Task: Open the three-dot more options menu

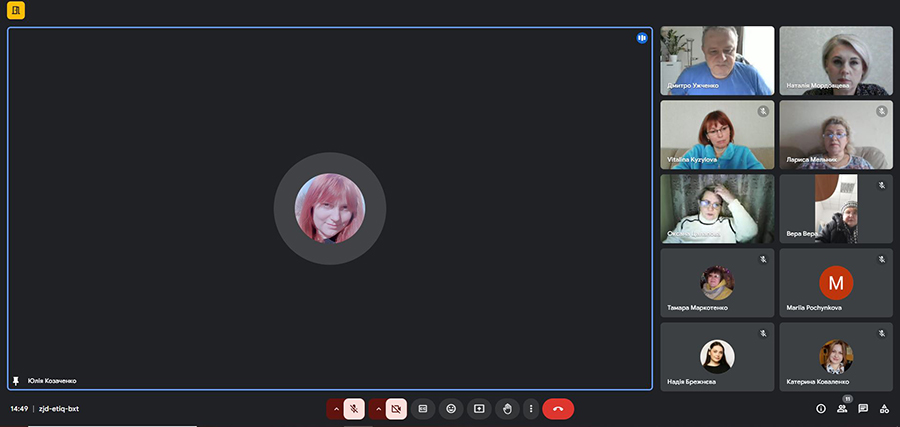Action: (x=530, y=408)
